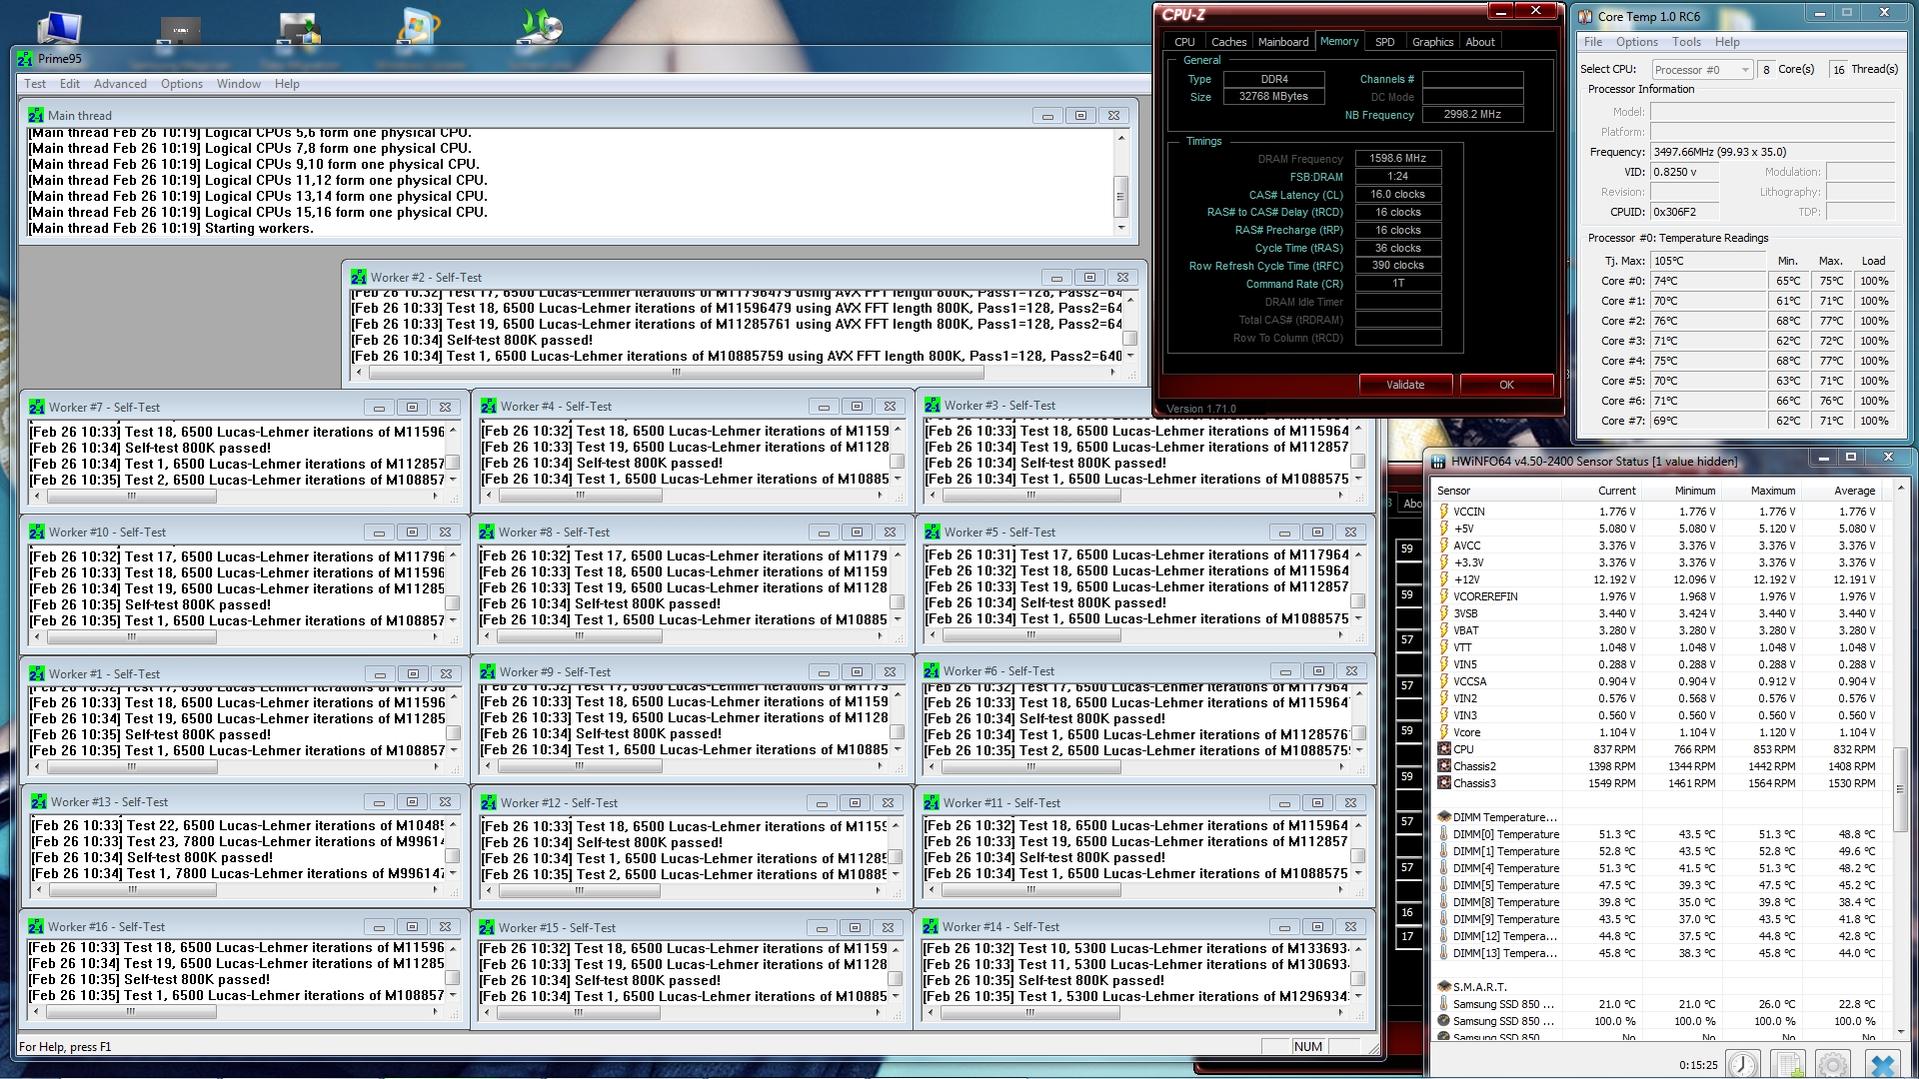Click the Computer desktop icon
This screenshot has width=1919, height=1079.
click(x=58, y=27)
